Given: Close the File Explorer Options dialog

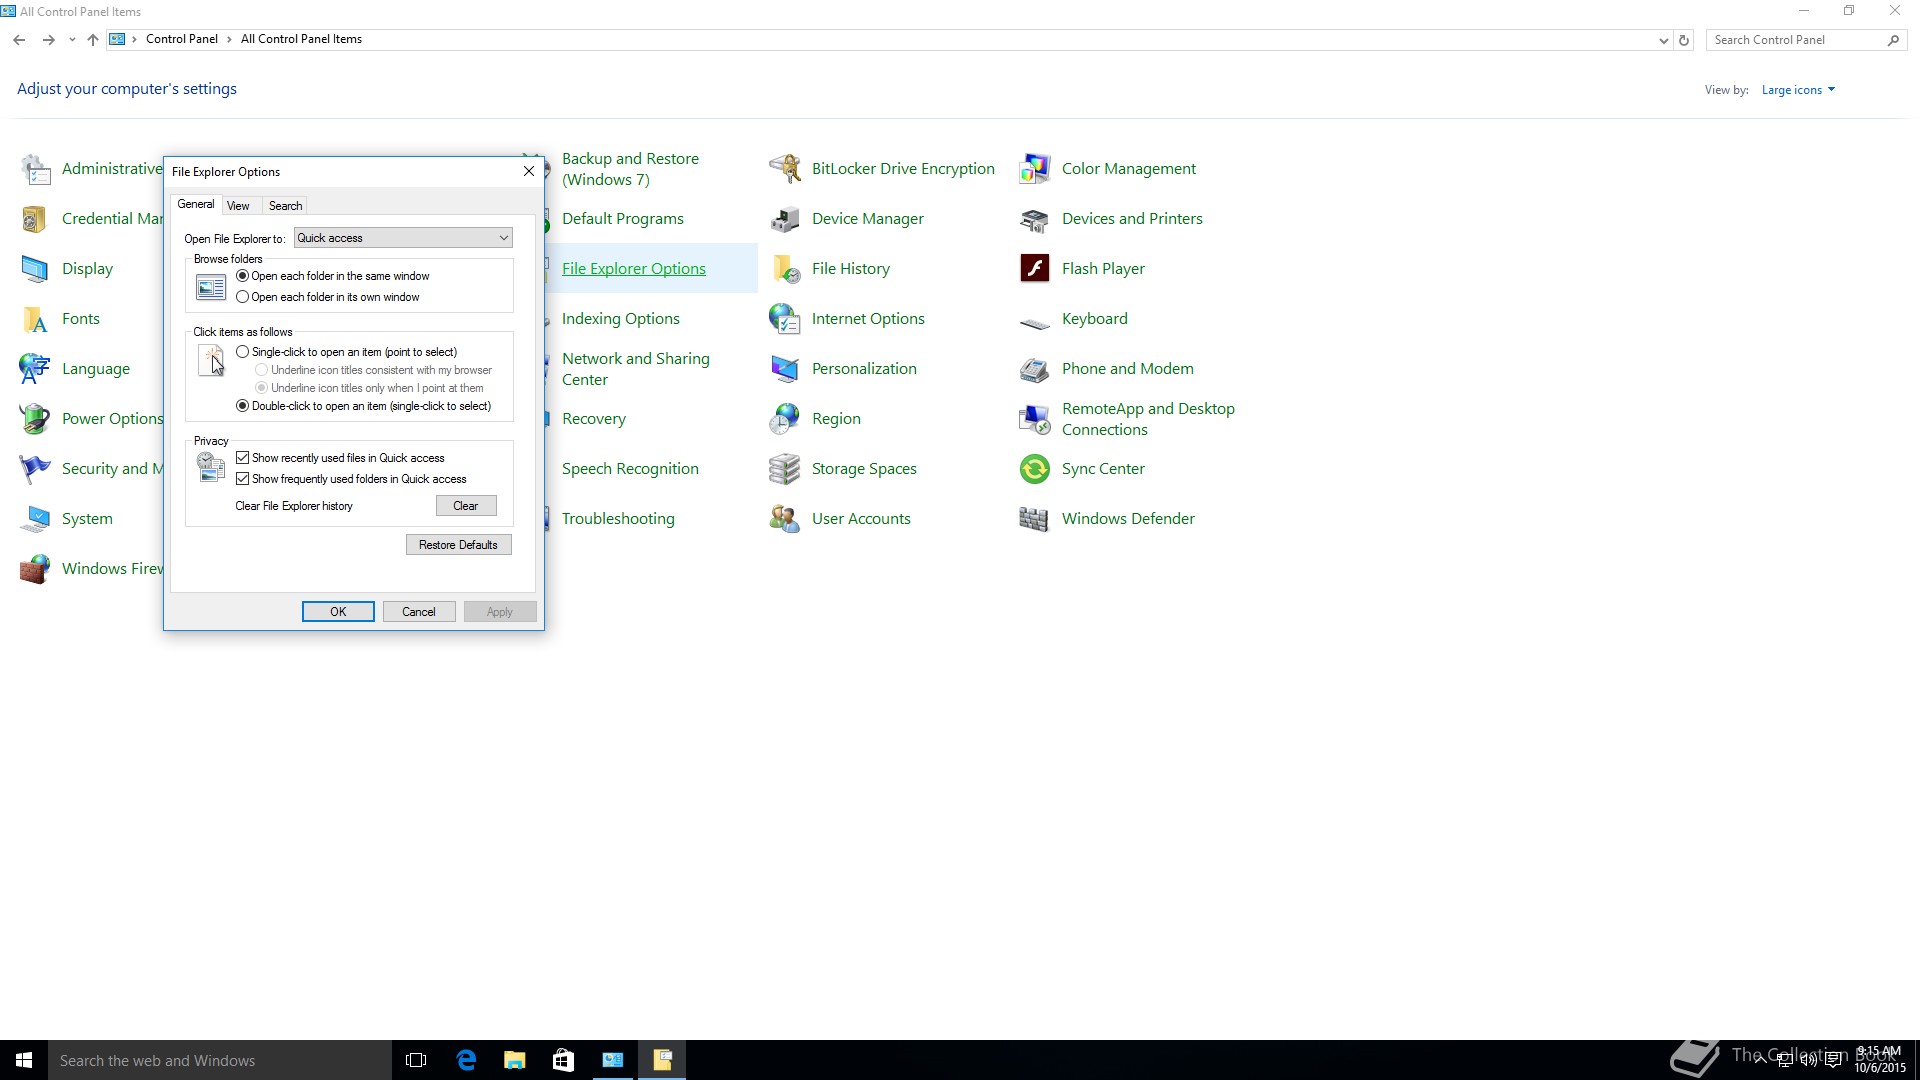Looking at the screenshot, I should 529,171.
